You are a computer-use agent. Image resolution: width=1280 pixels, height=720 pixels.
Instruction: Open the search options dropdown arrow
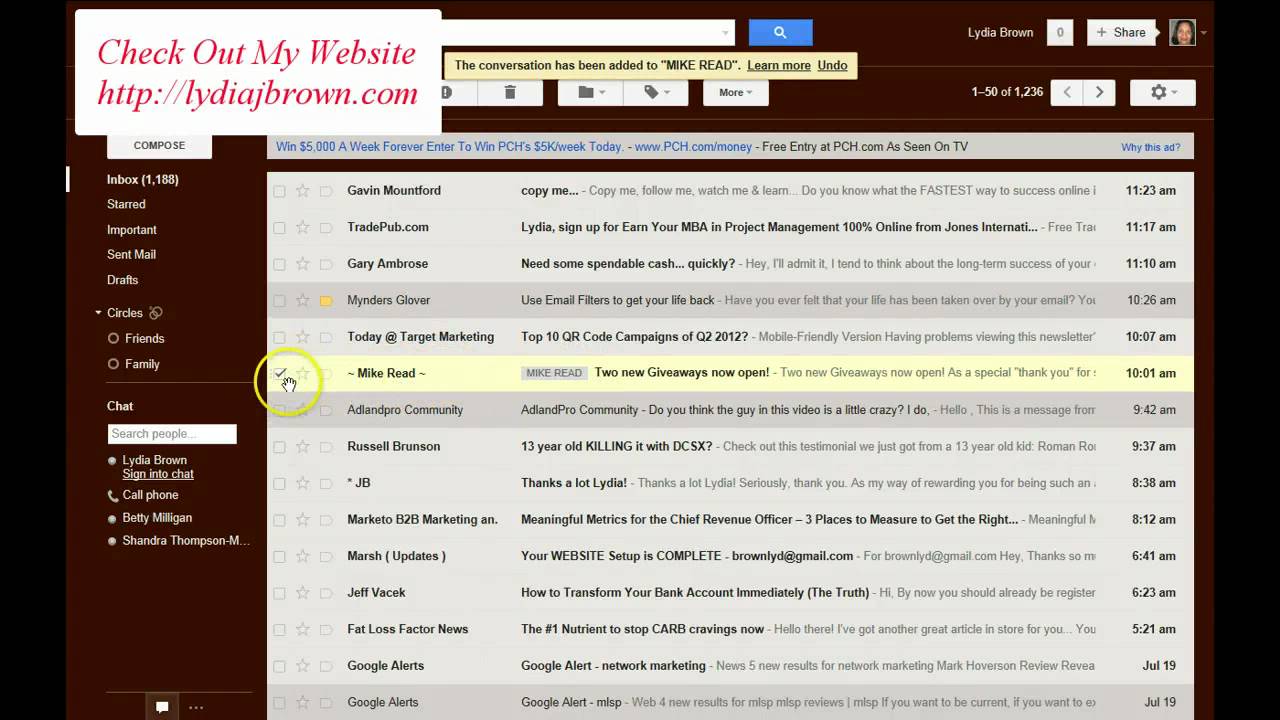(x=725, y=33)
